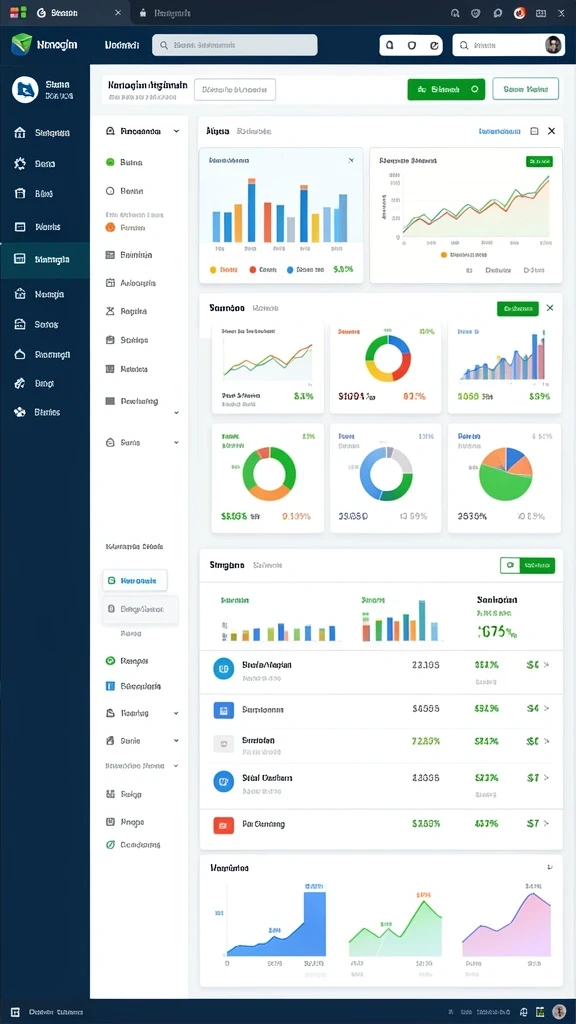This screenshot has width=576, height=1024.
Task: Open the taskbar grid icon at bottom-left
Action: [15, 1012]
